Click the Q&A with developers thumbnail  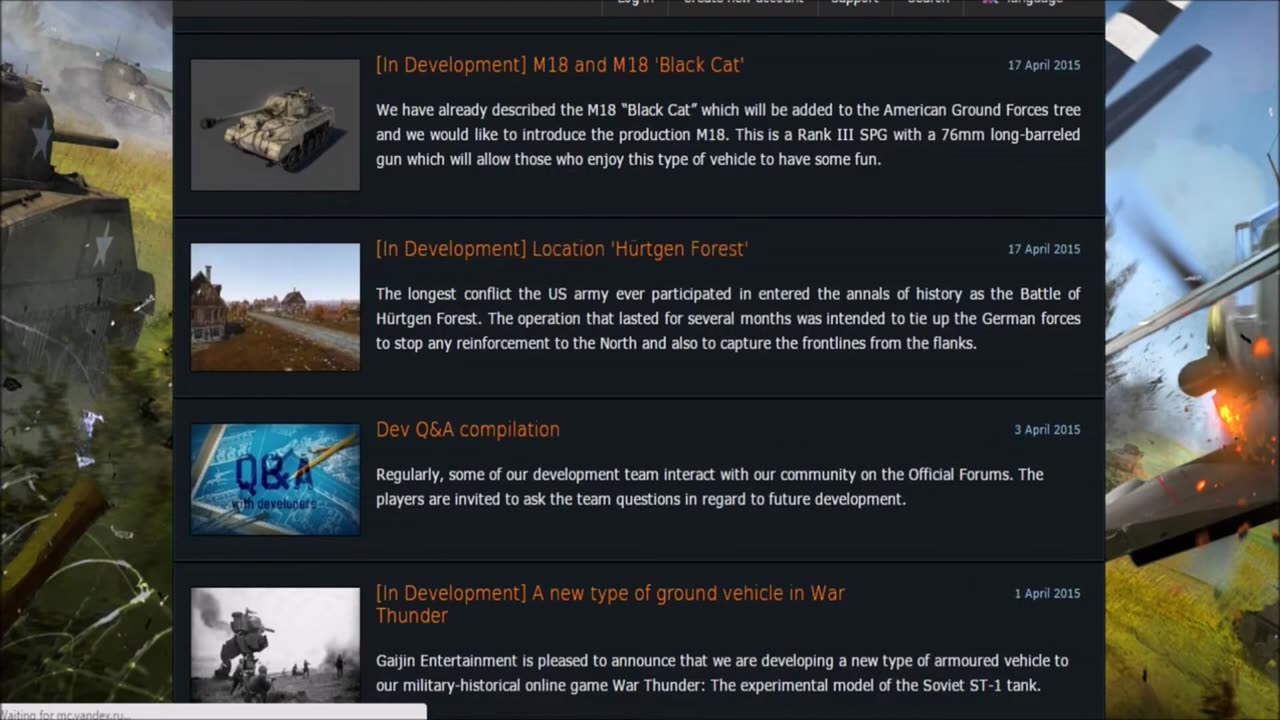275,479
